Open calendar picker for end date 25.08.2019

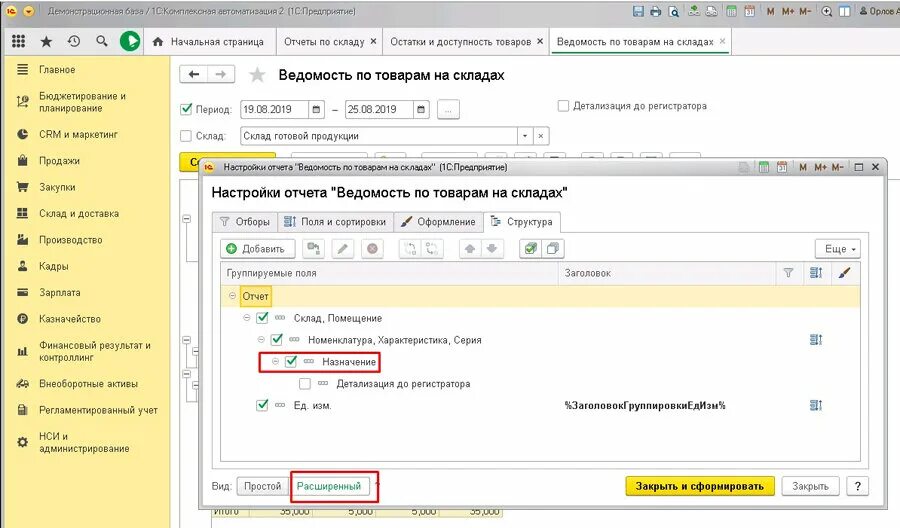click(421, 109)
